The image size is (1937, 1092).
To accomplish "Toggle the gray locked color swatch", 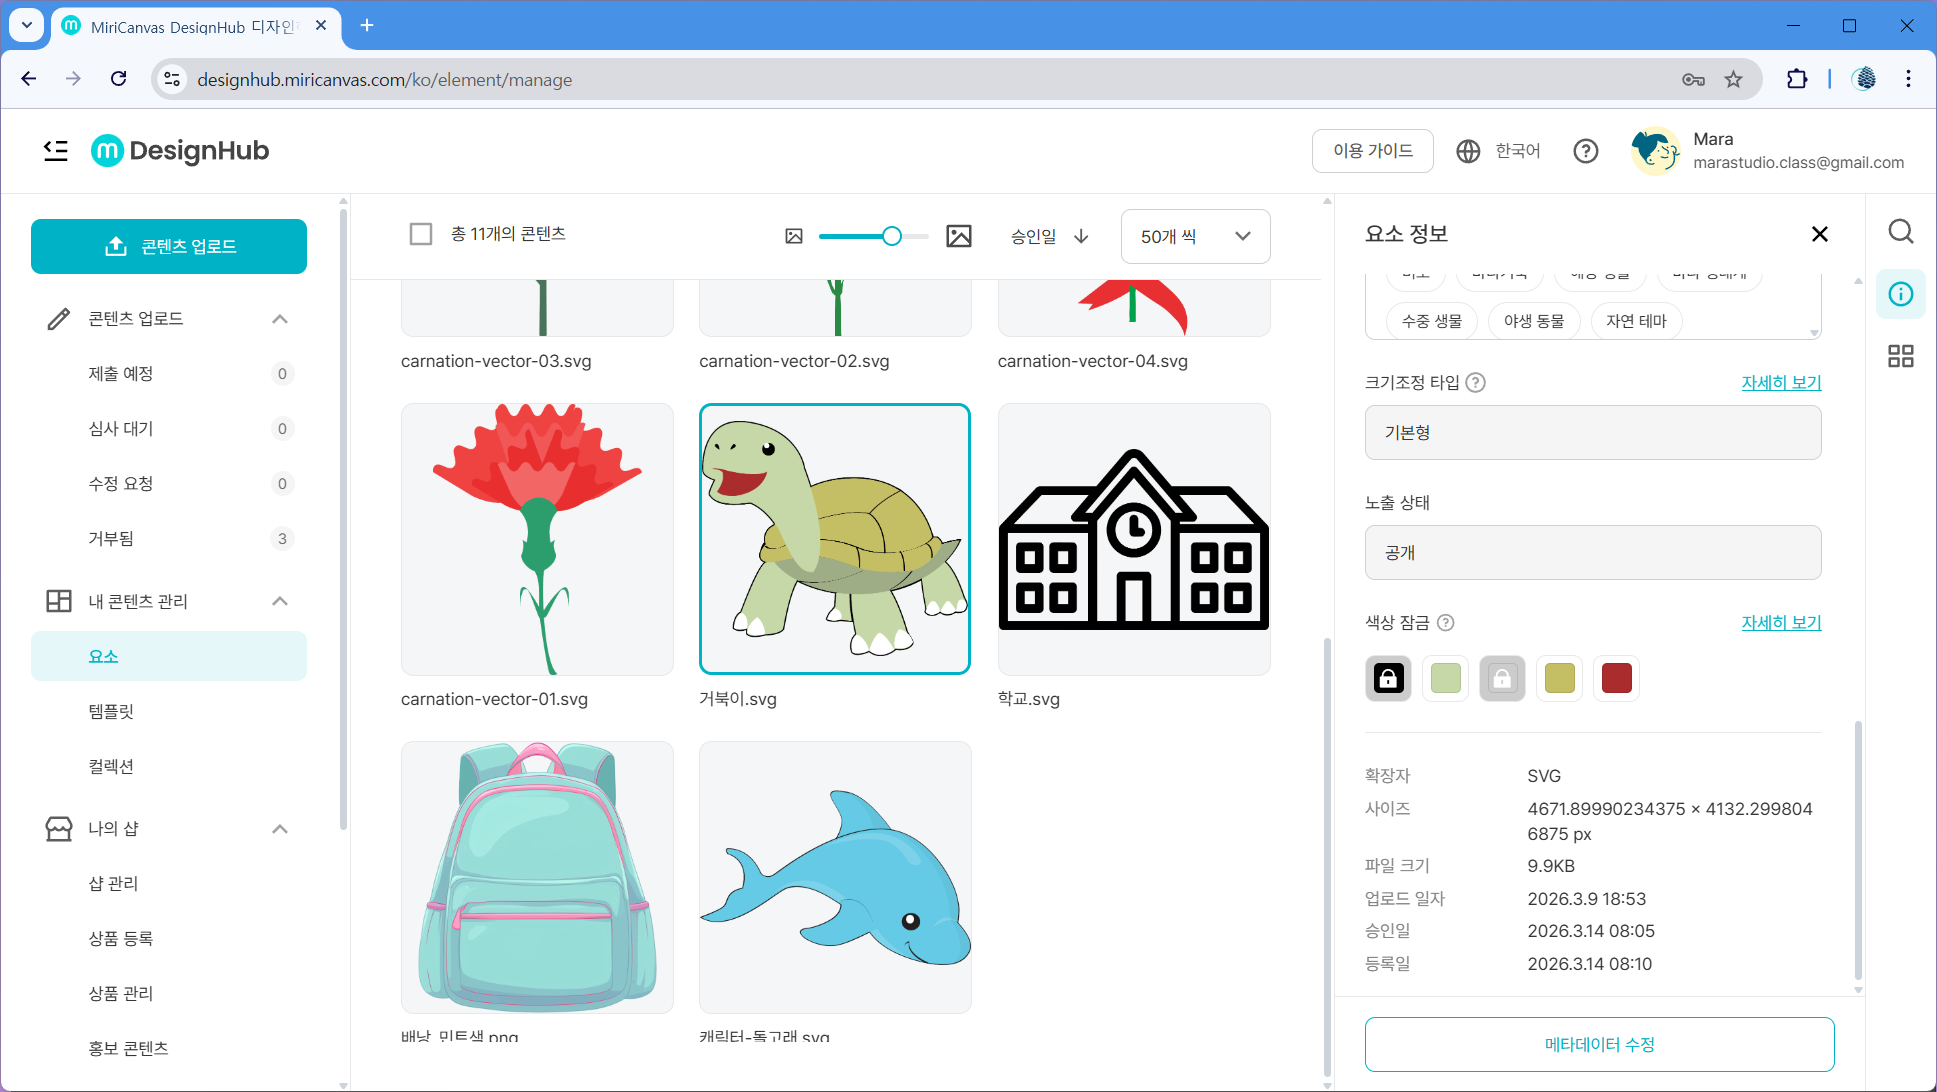I will tap(1502, 678).
